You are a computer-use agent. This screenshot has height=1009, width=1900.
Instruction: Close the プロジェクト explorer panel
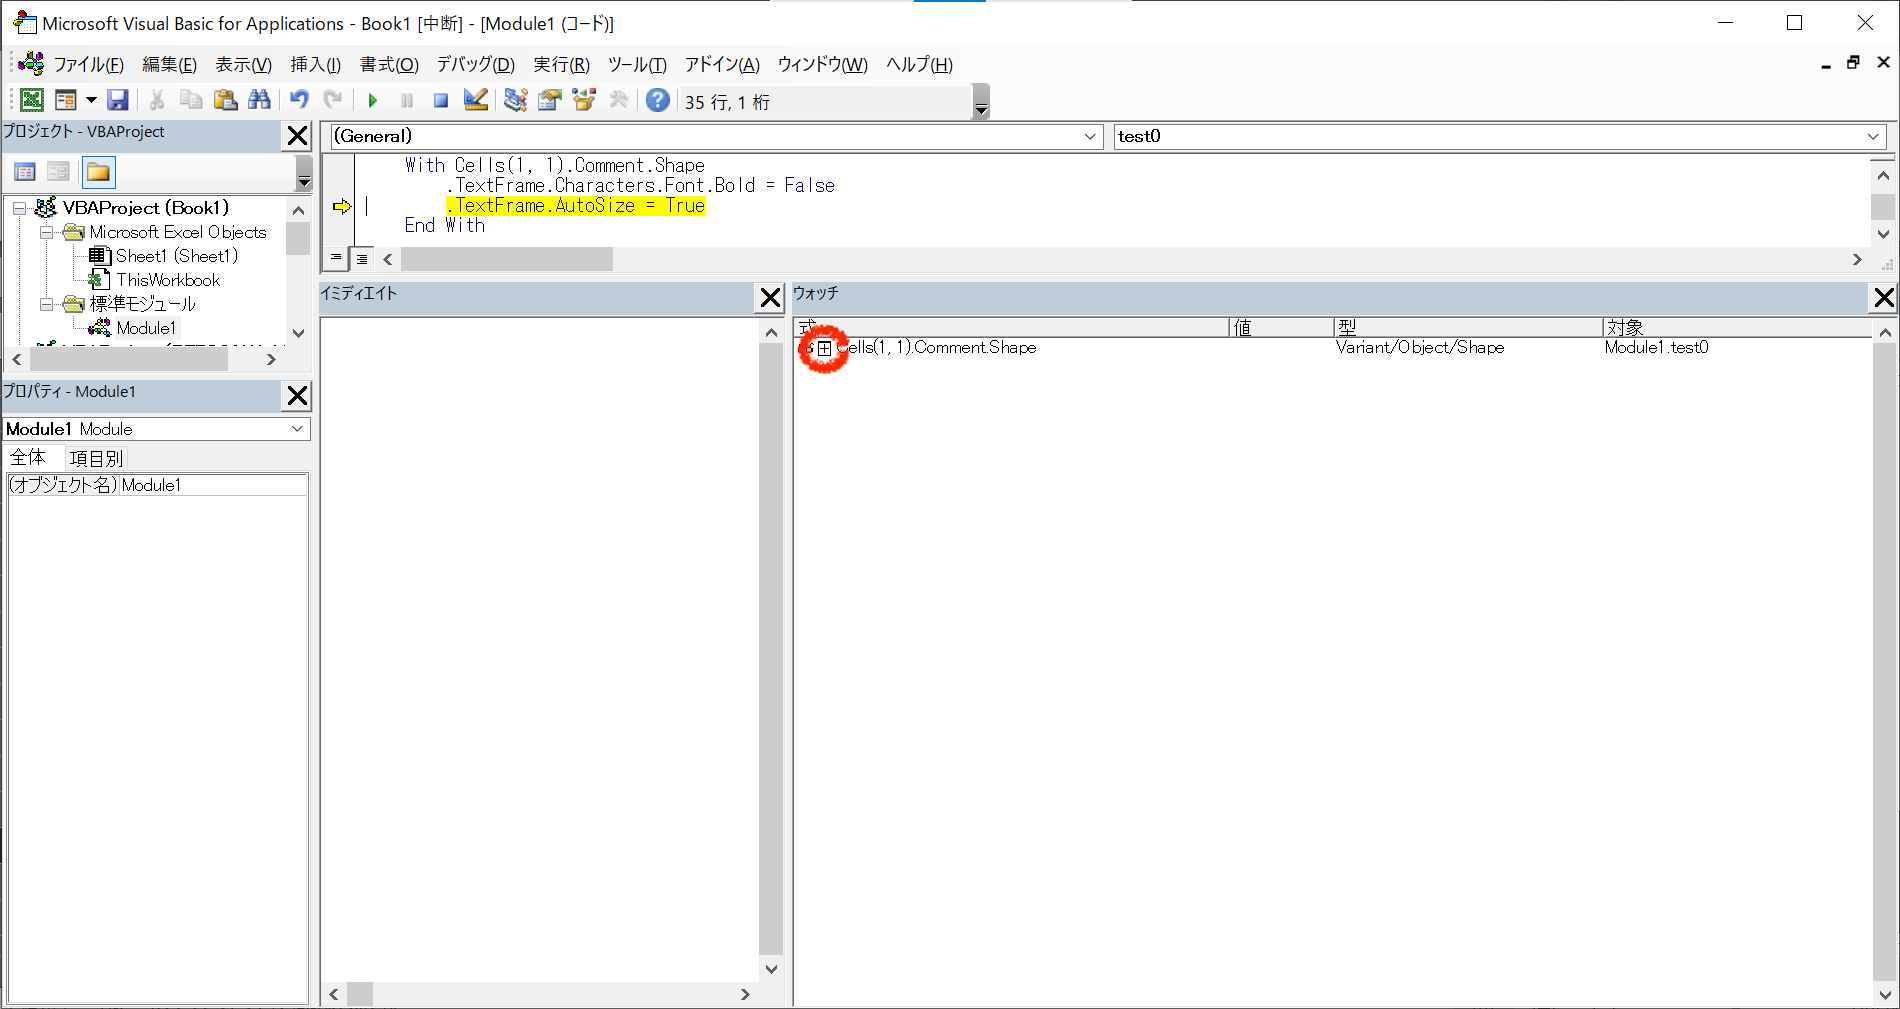297,136
